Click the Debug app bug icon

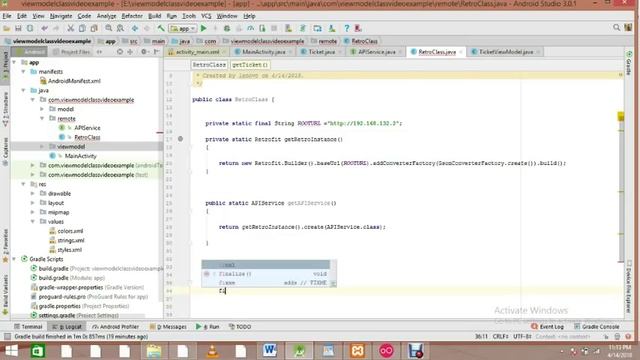coord(227,29)
